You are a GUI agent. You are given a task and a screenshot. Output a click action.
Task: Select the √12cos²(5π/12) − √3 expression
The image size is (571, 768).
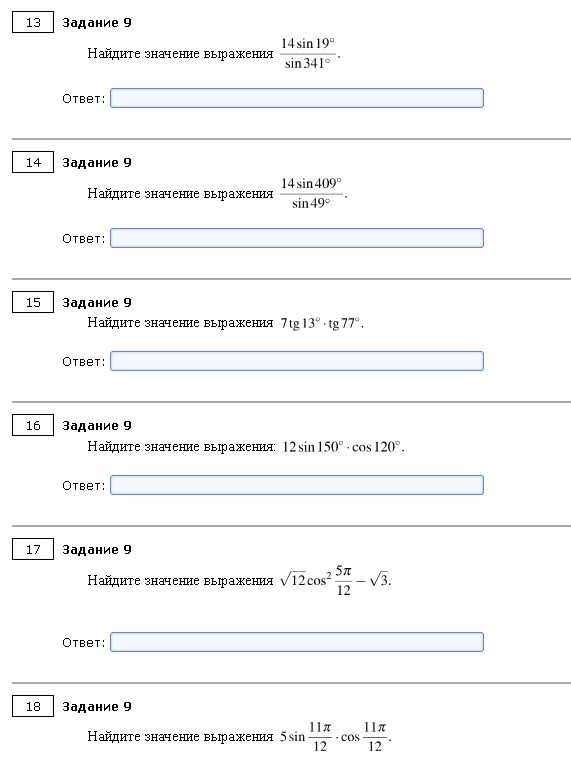335,580
